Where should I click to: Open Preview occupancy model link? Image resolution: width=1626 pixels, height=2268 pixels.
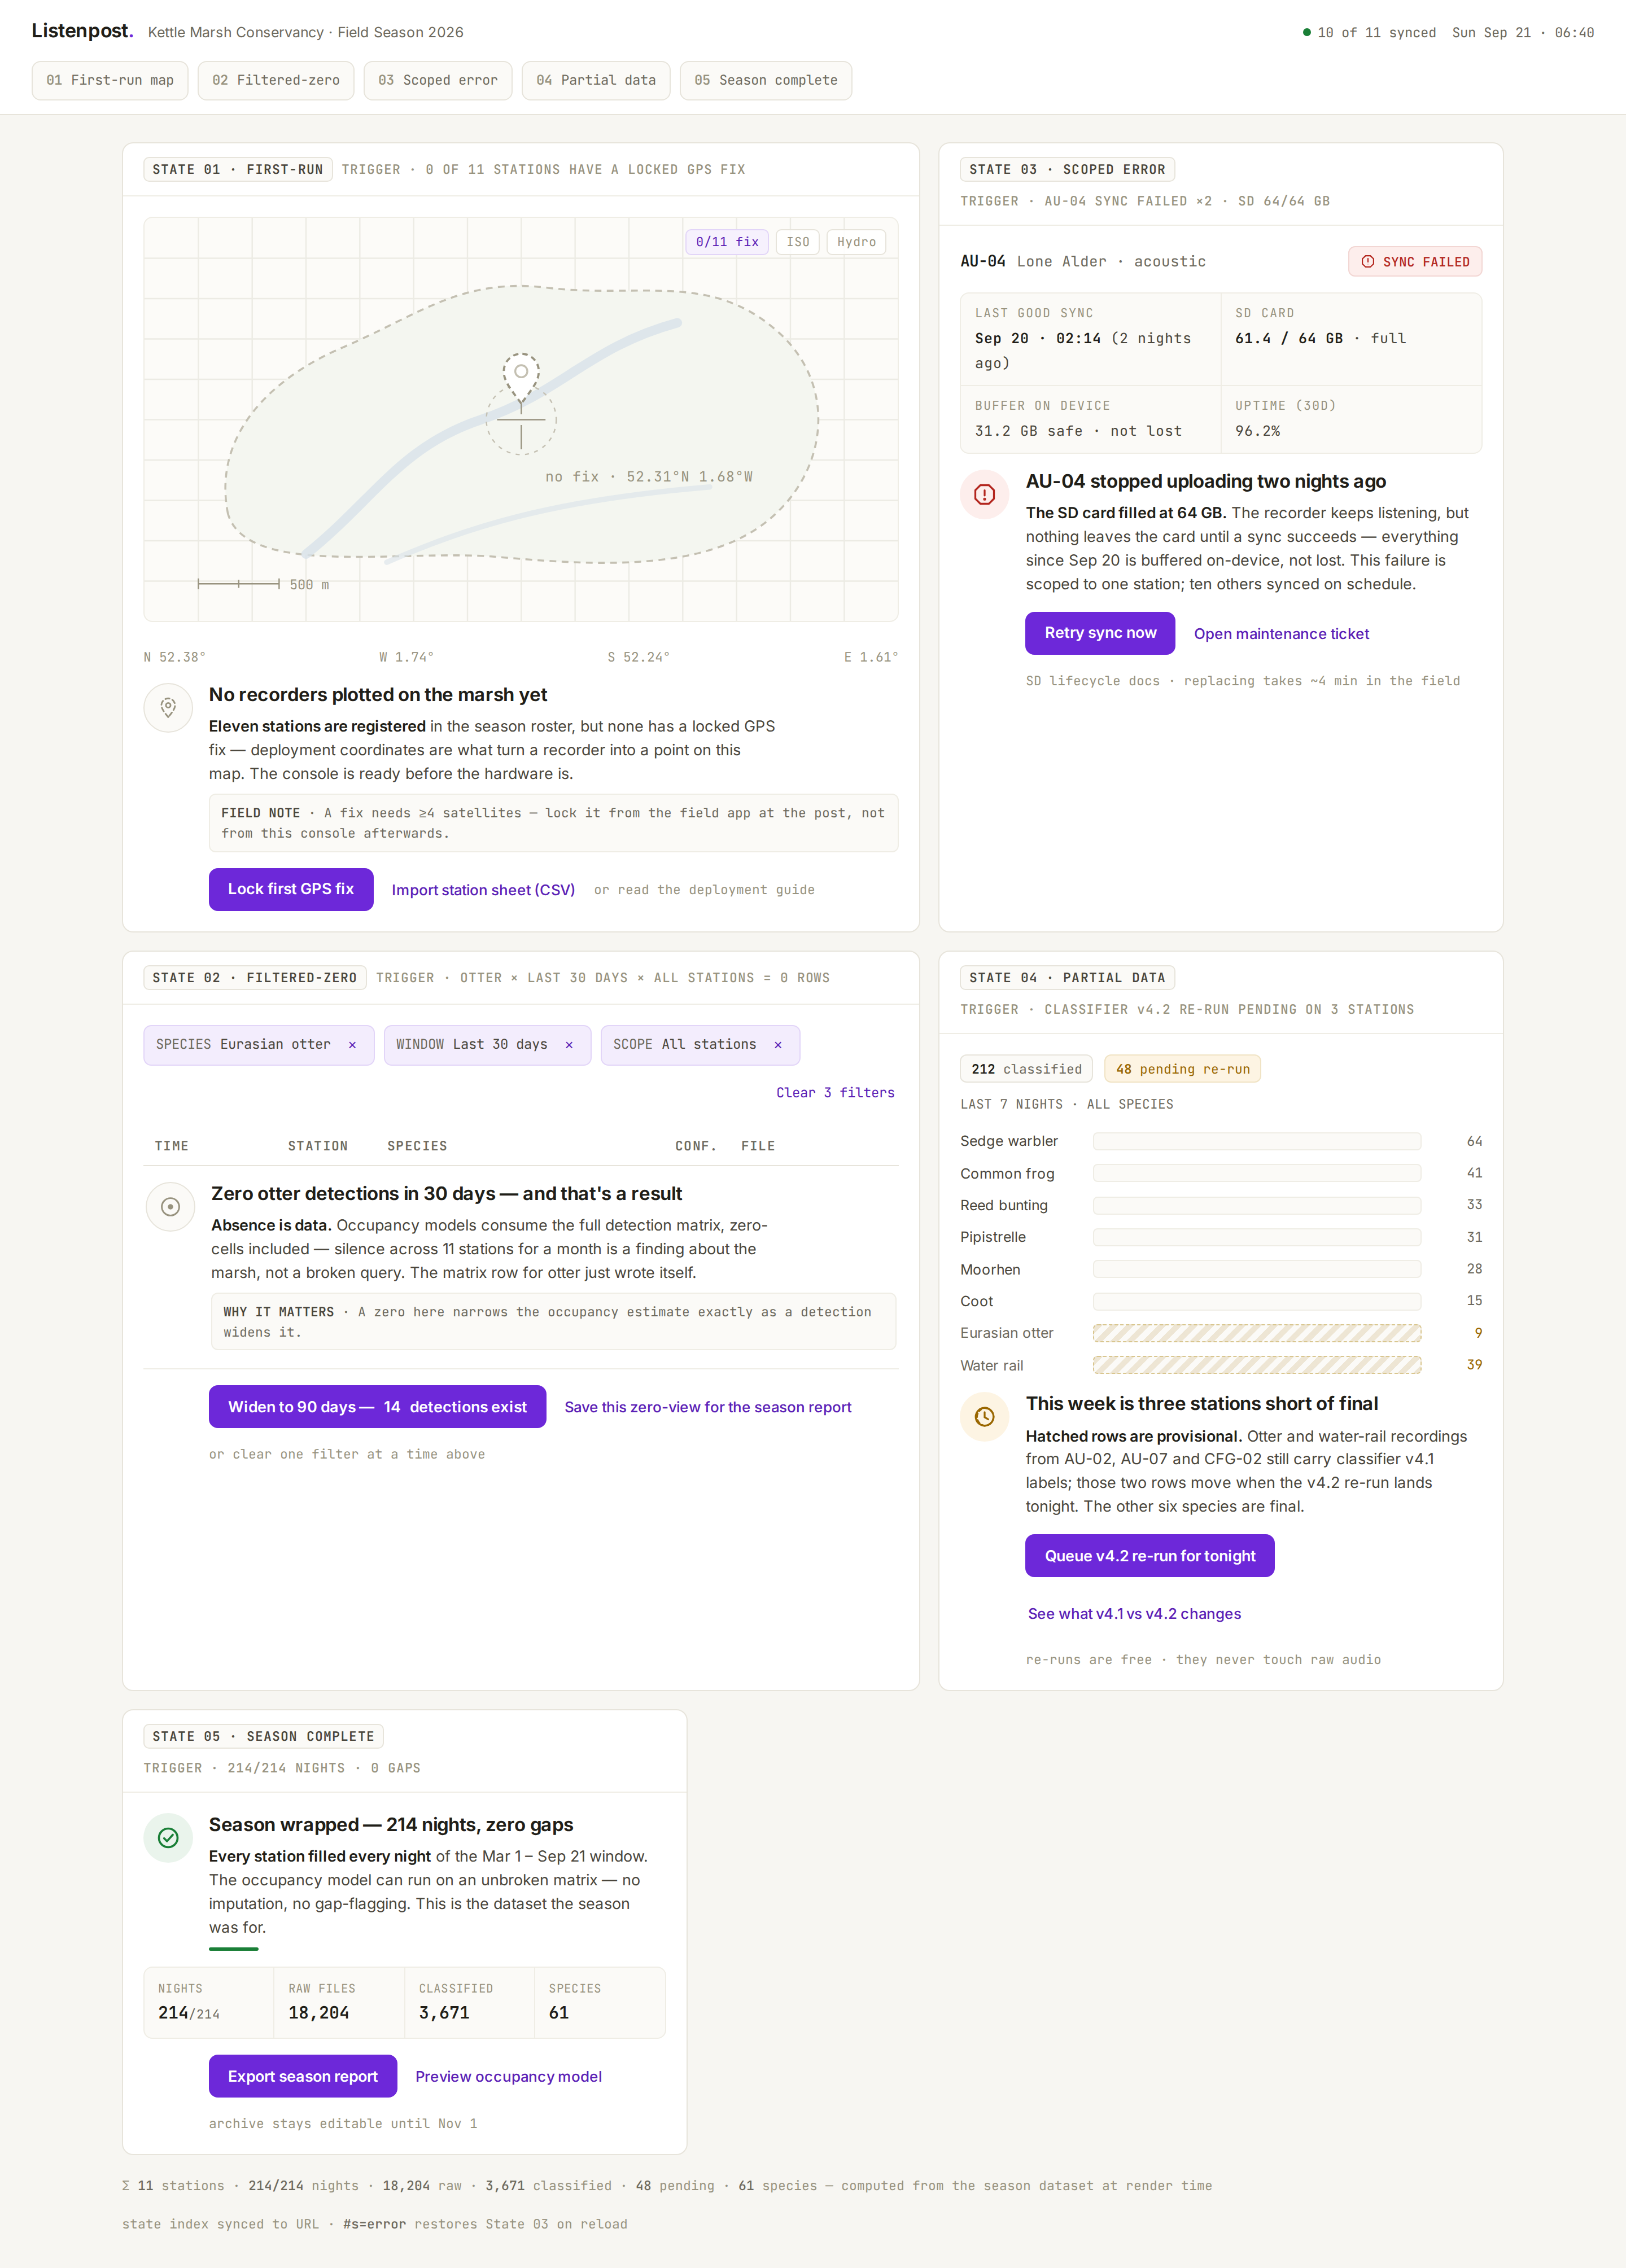[x=508, y=2077]
